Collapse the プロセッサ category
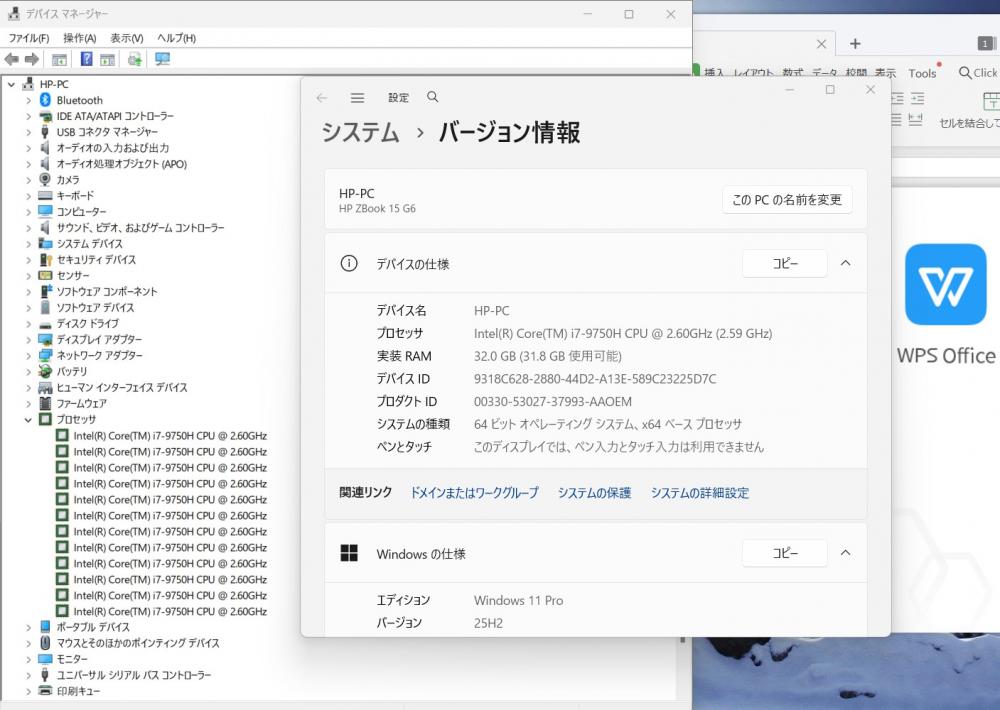Image resolution: width=1000 pixels, height=710 pixels. (x=28, y=419)
